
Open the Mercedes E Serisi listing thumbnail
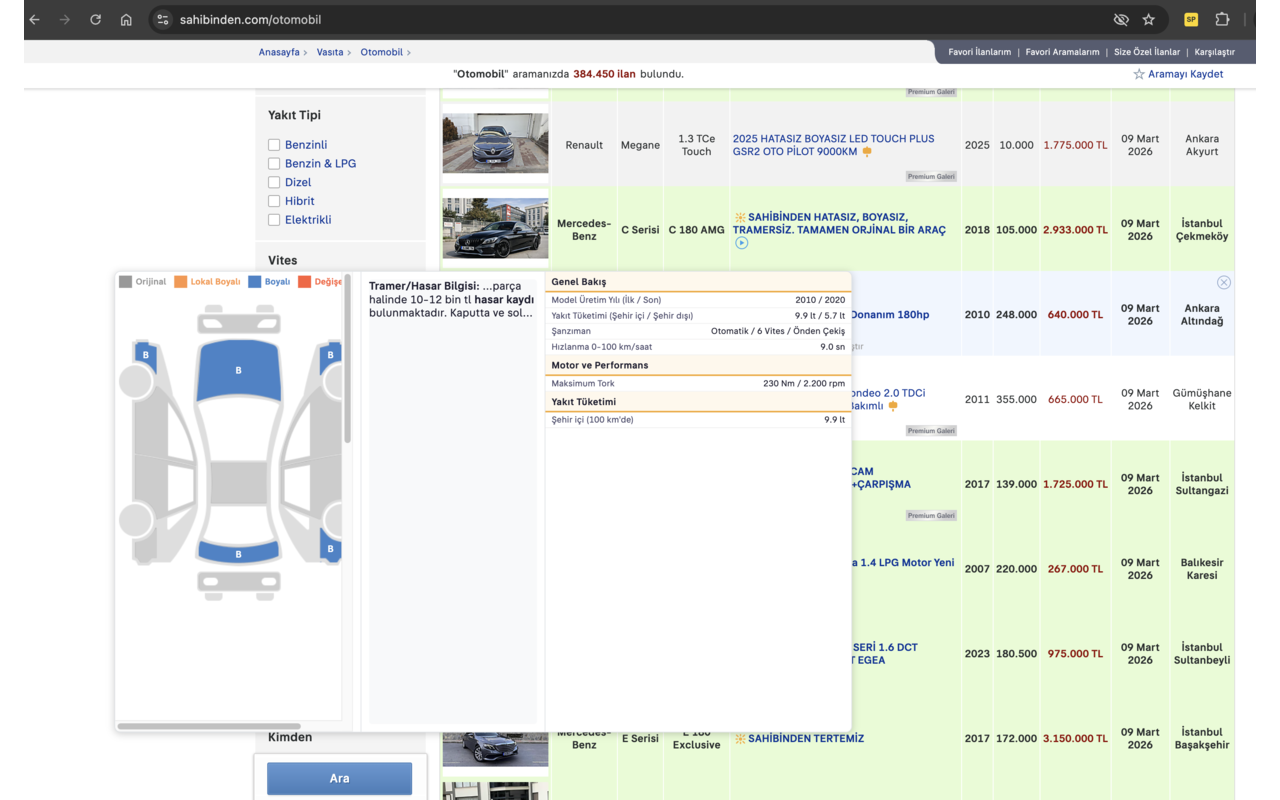(495, 749)
